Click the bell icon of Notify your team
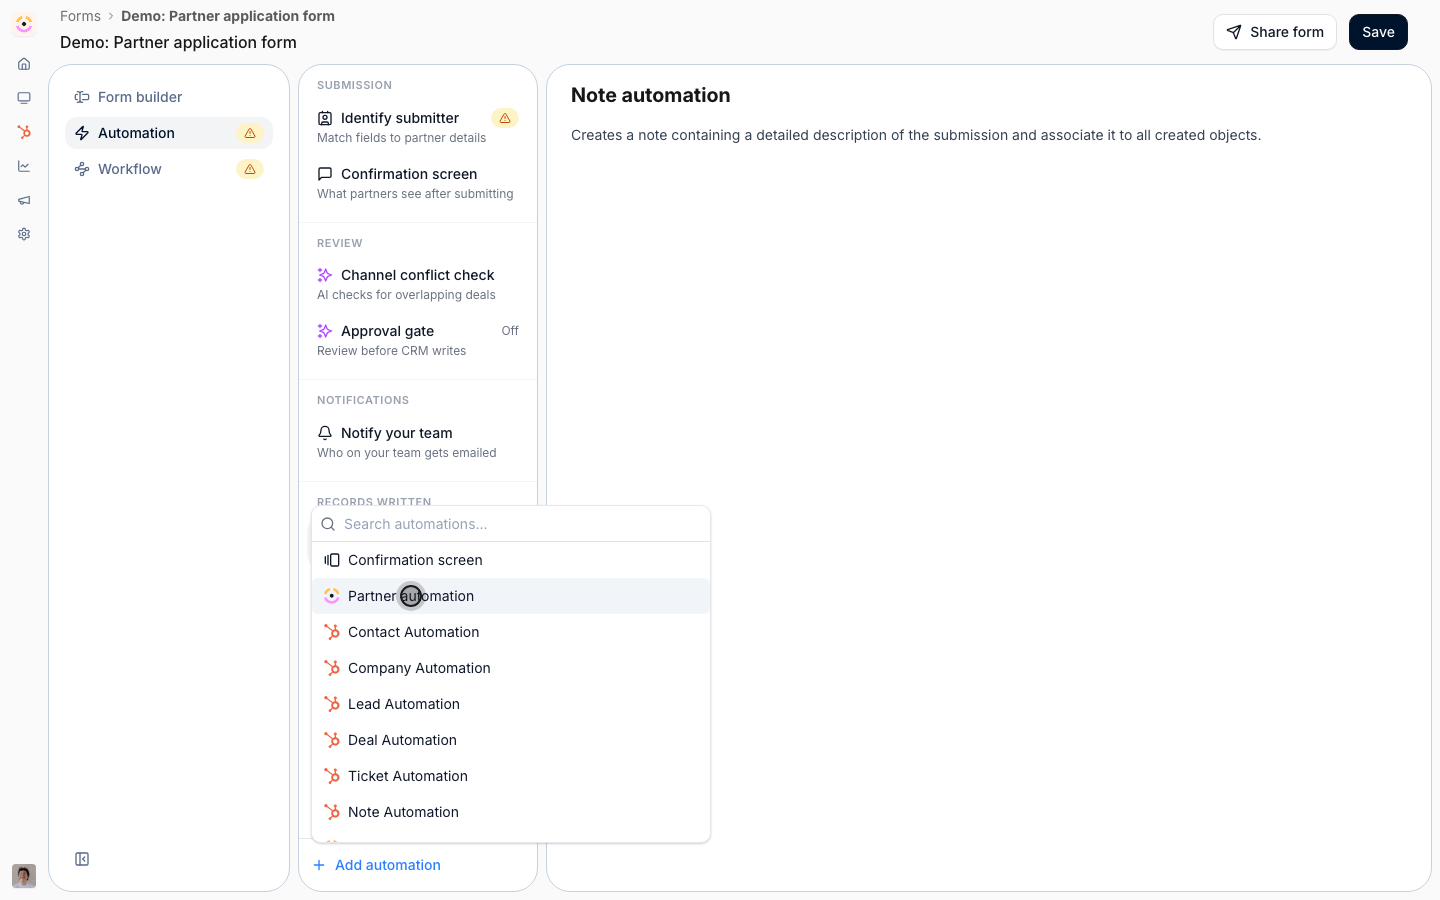1440x900 pixels. click(x=325, y=433)
